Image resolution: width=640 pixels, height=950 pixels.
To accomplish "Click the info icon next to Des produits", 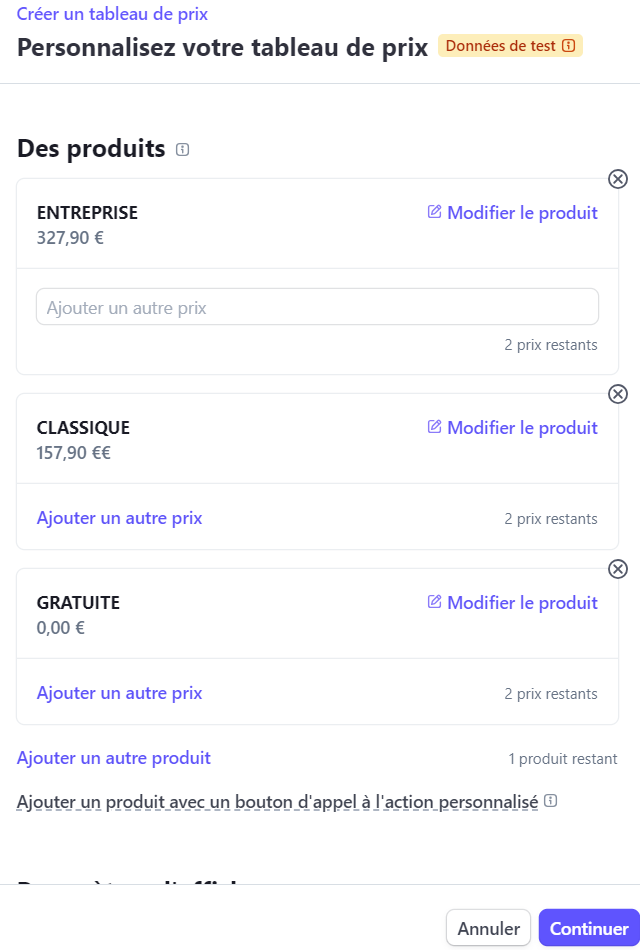I will [x=182, y=149].
